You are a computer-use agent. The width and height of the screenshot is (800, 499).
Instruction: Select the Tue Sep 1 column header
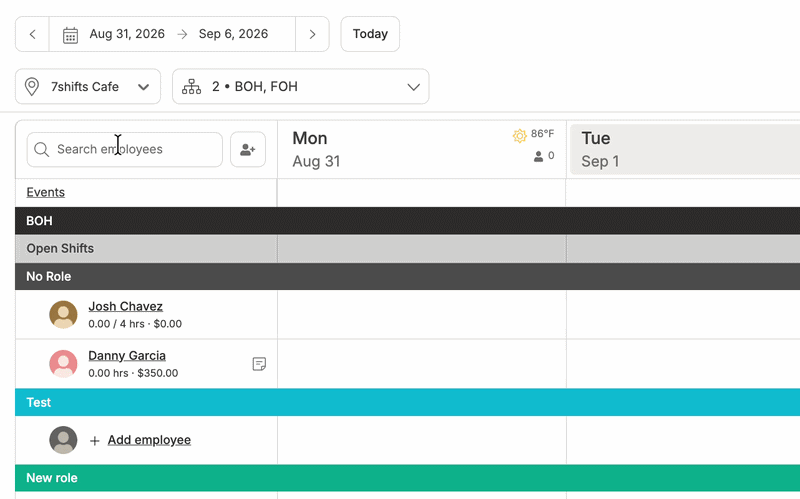click(x=685, y=149)
